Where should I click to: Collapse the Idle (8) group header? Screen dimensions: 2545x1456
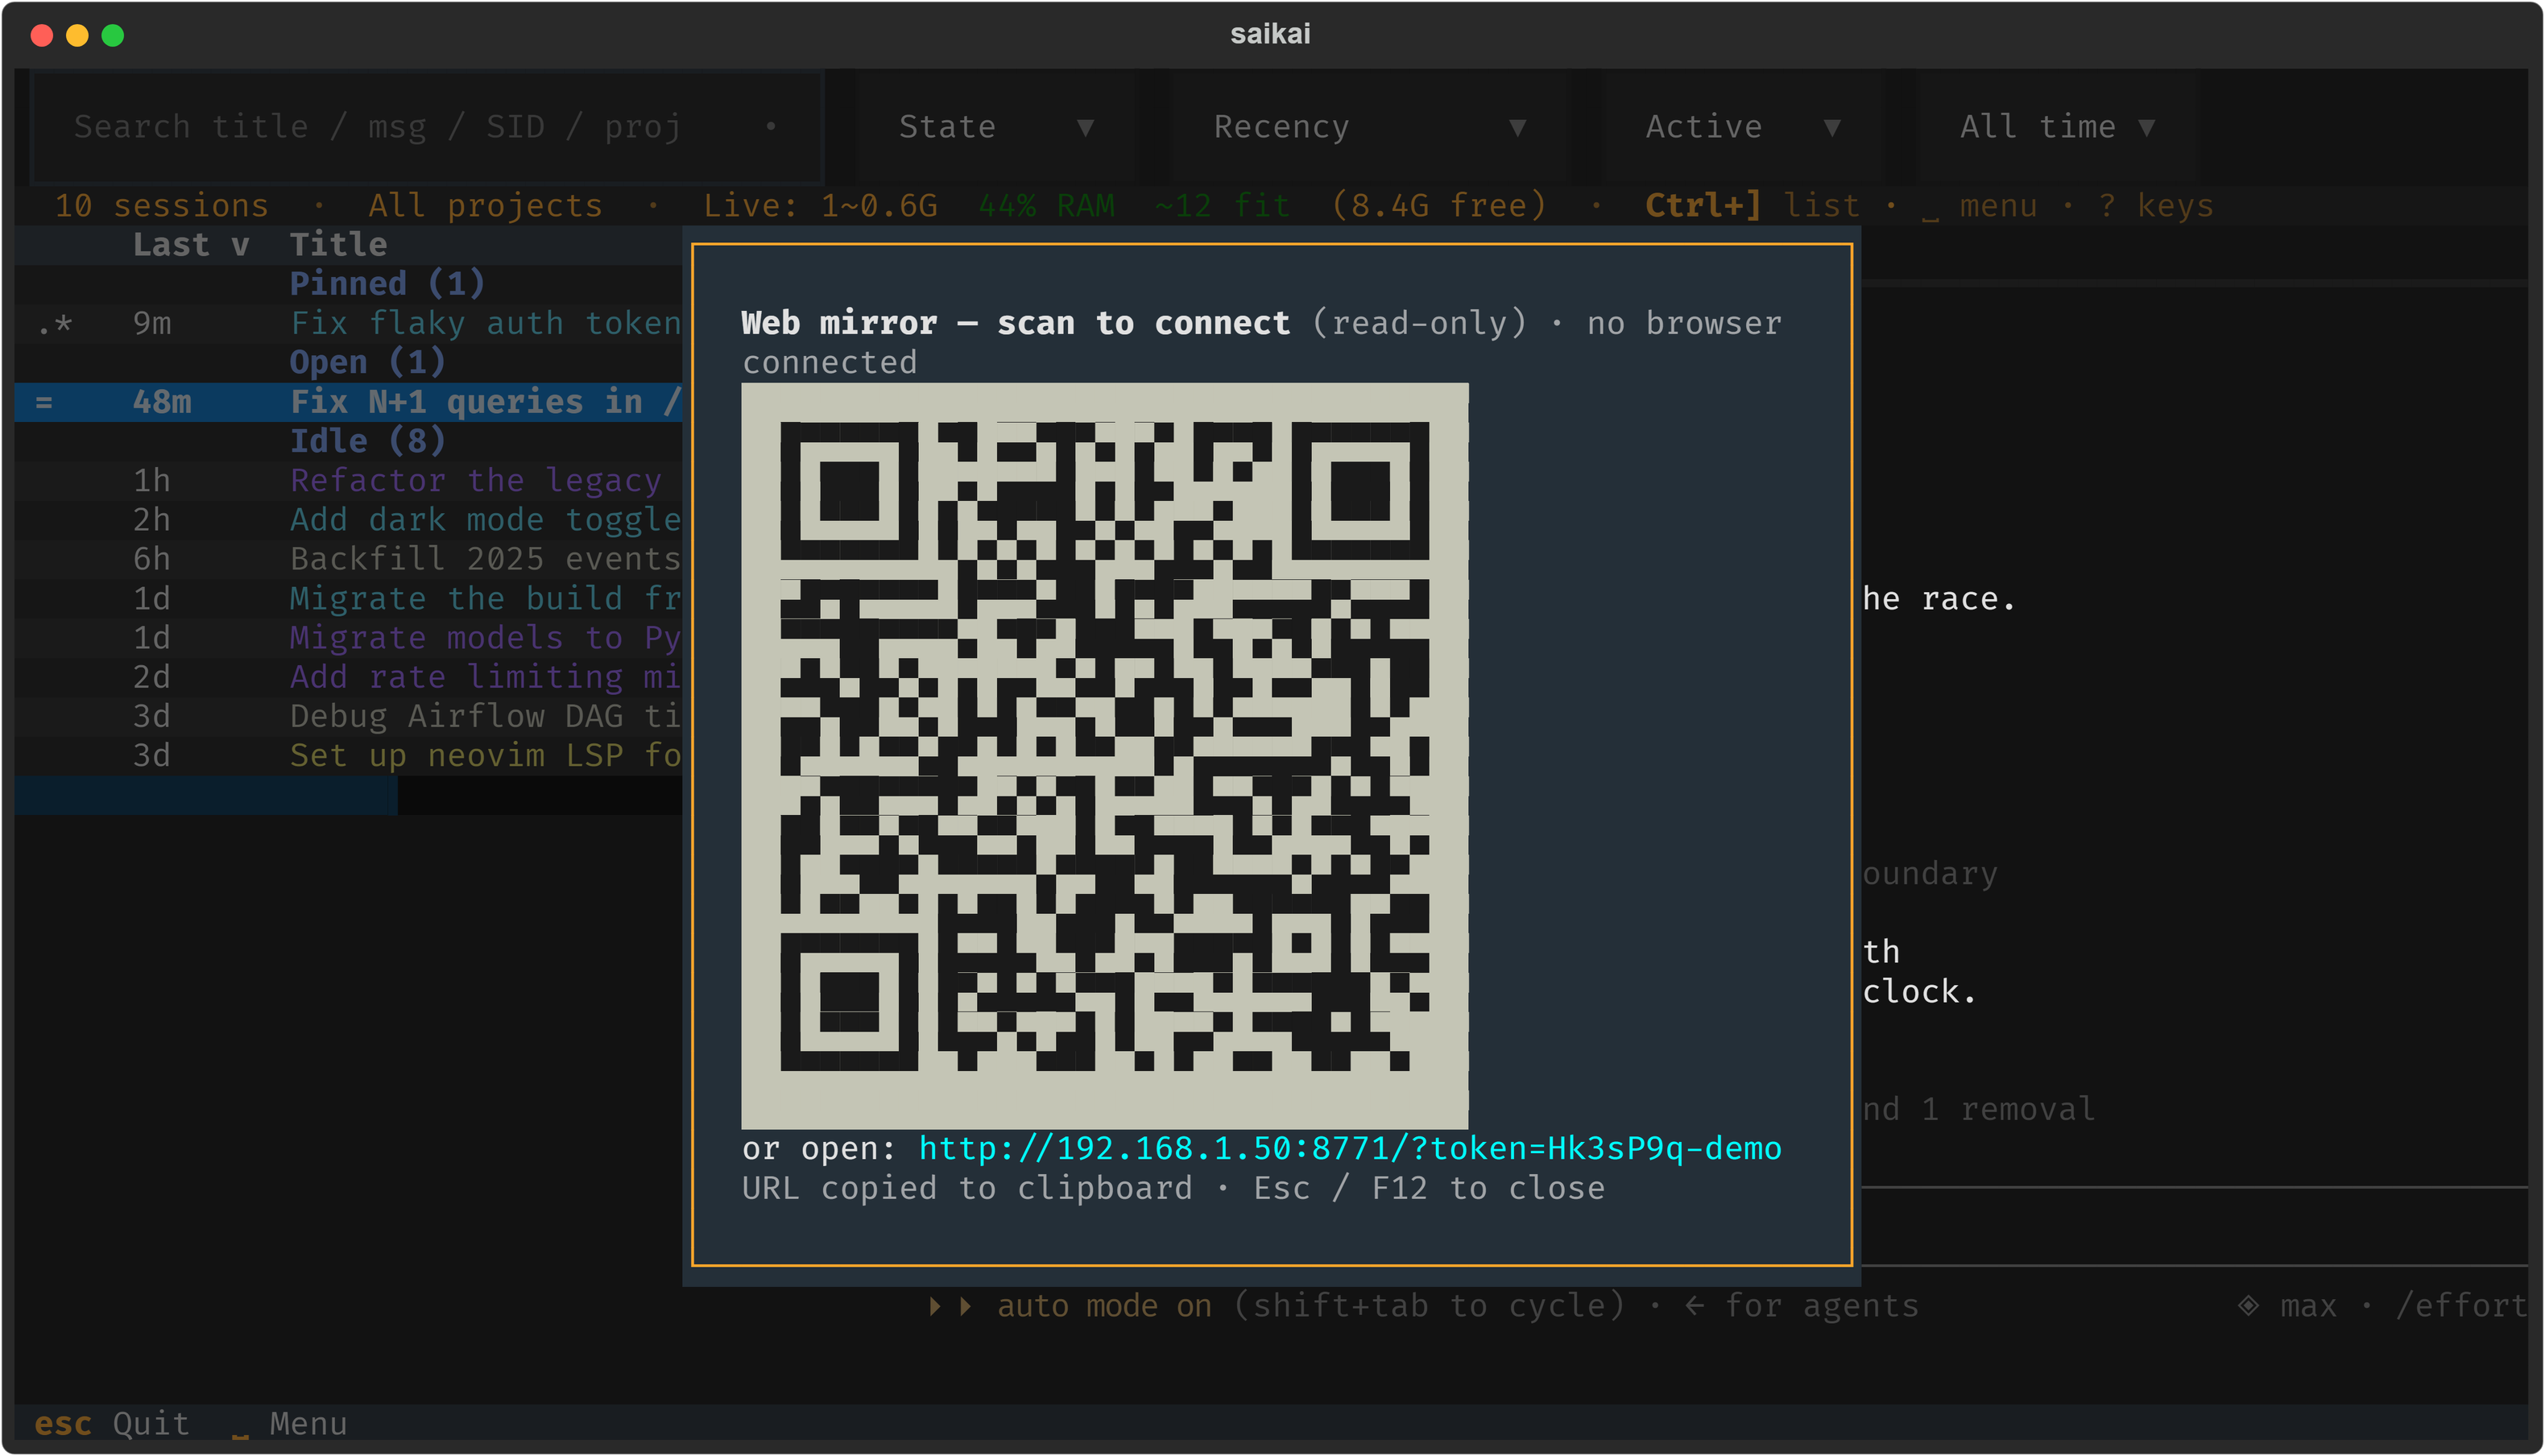click(368, 441)
